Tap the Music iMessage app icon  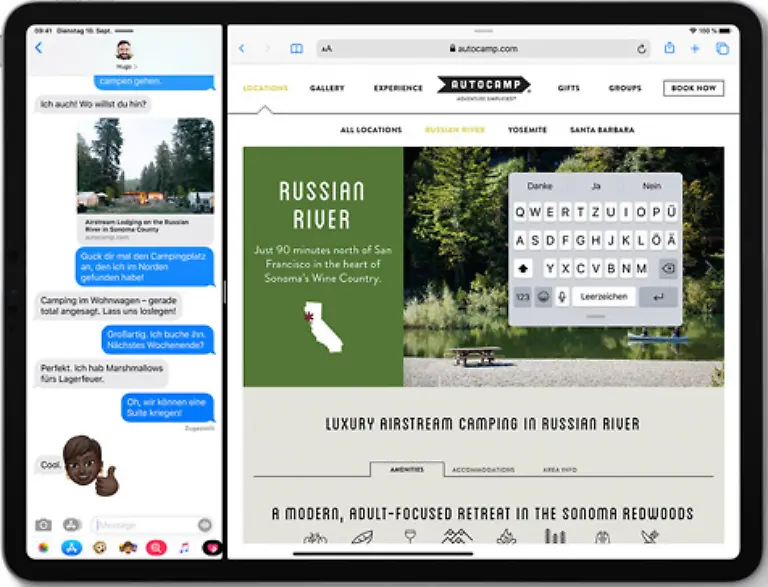(184, 547)
